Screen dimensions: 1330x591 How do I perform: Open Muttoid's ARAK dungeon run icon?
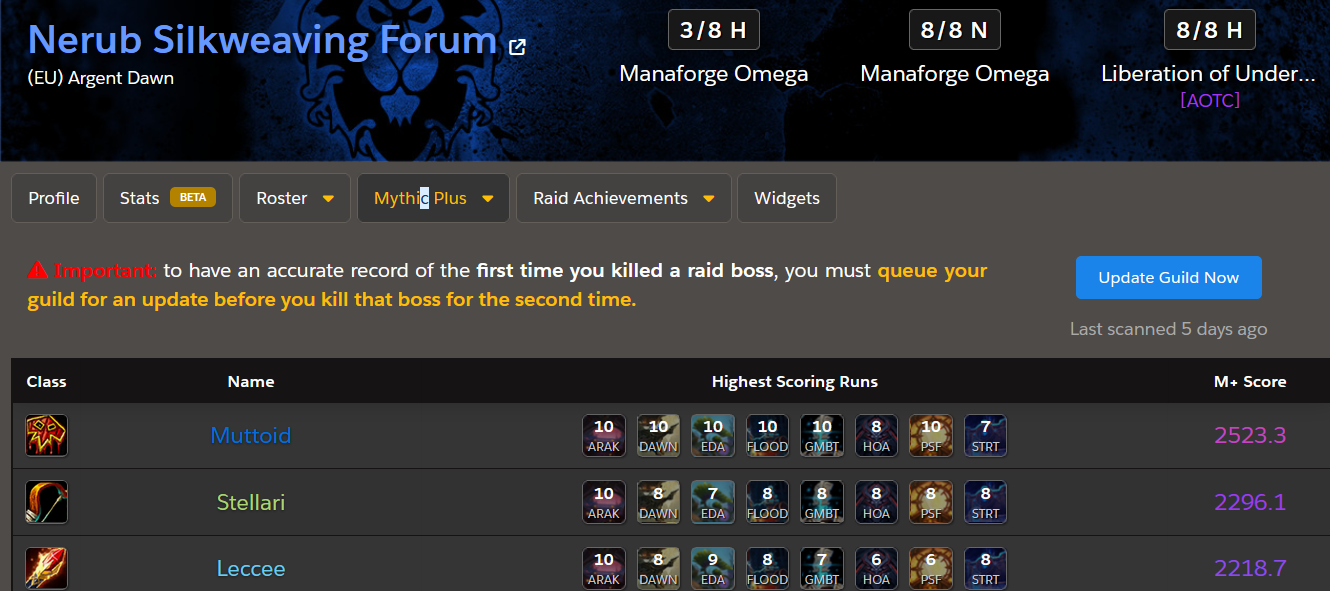pyautogui.click(x=604, y=436)
